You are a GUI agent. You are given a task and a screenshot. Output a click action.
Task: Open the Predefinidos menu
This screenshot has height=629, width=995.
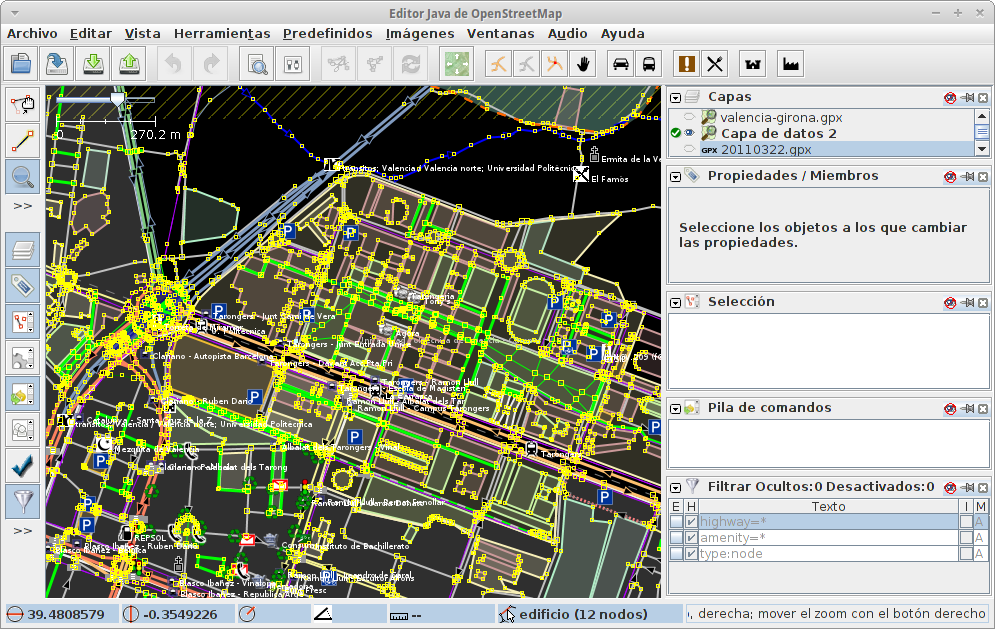coord(327,33)
